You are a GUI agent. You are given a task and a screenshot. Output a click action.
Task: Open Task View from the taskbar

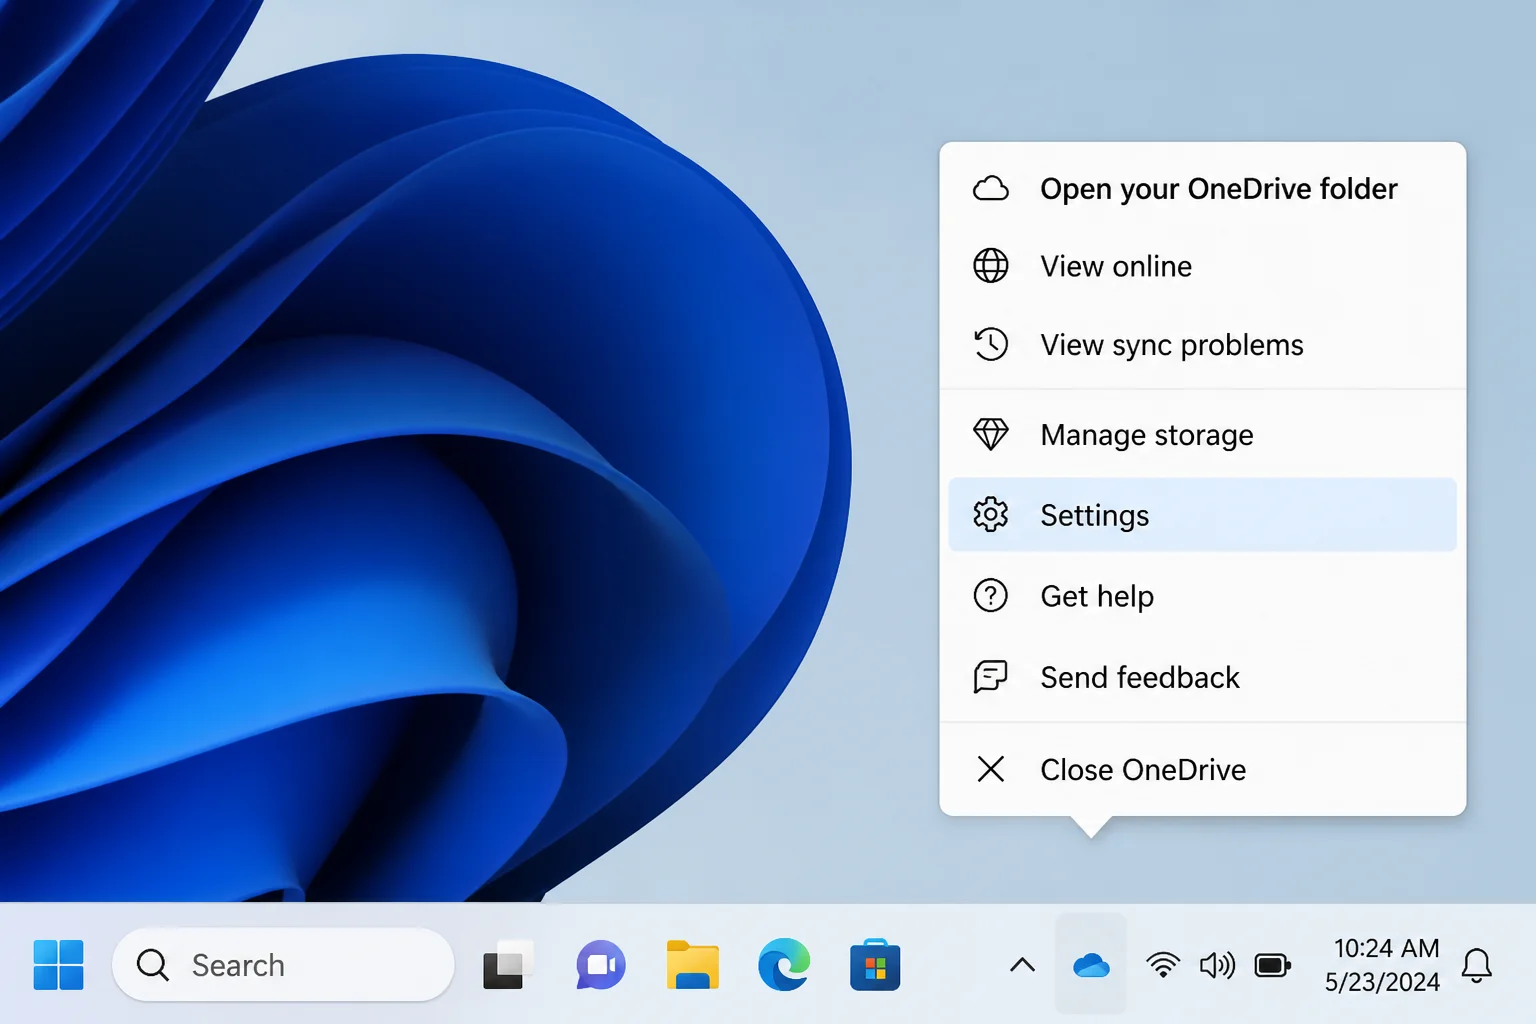pyautogui.click(x=508, y=965)
